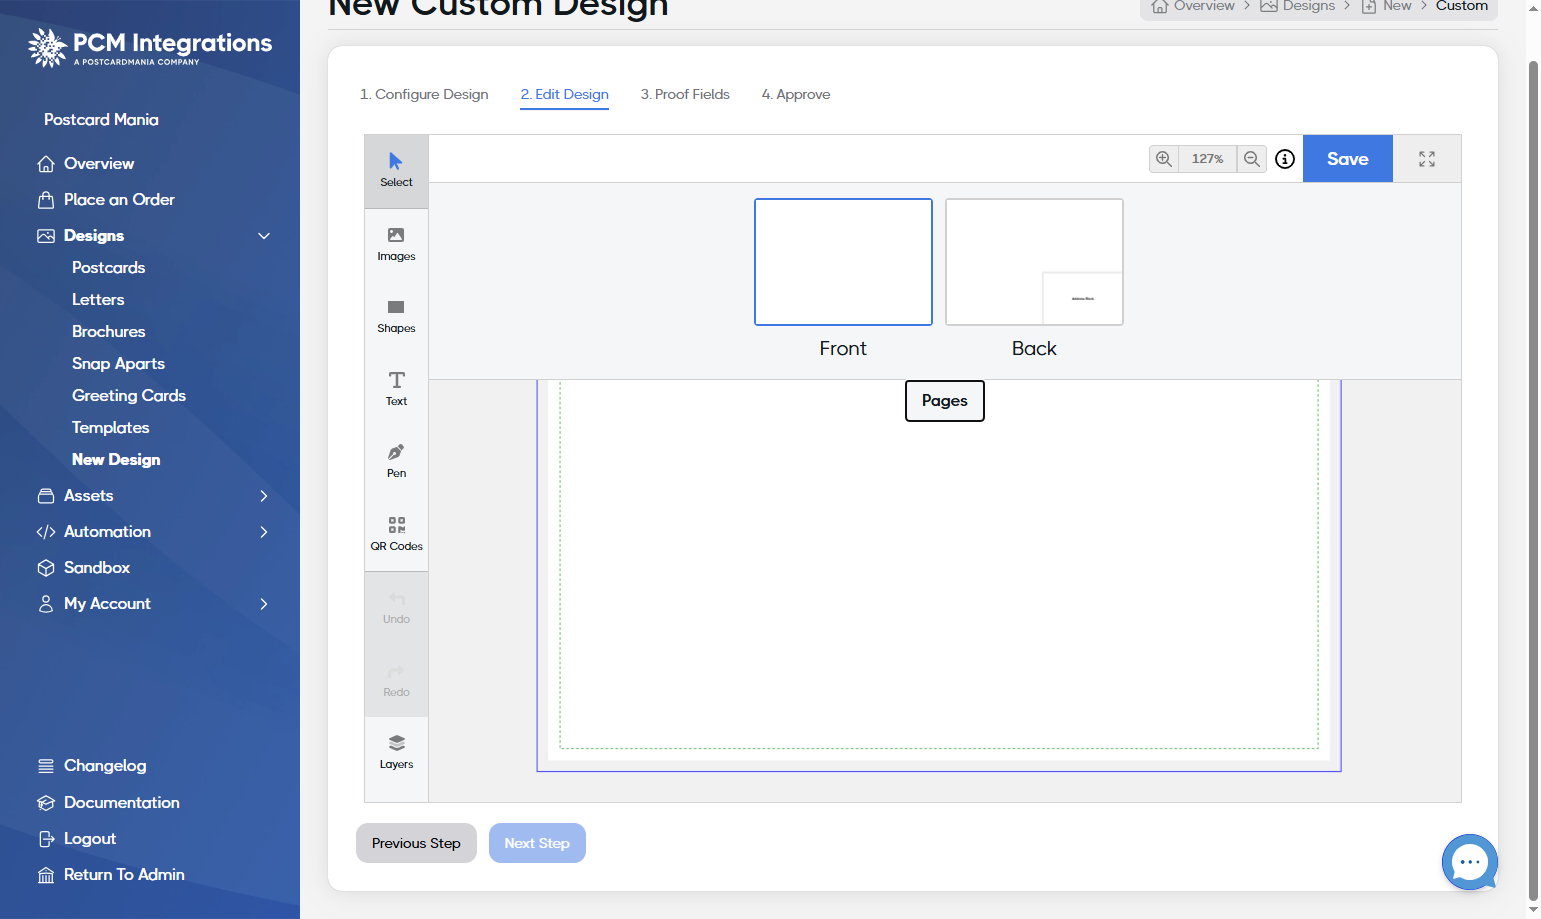Toggle the Pages panel button

pyautogui.click(x=945, y=401)
